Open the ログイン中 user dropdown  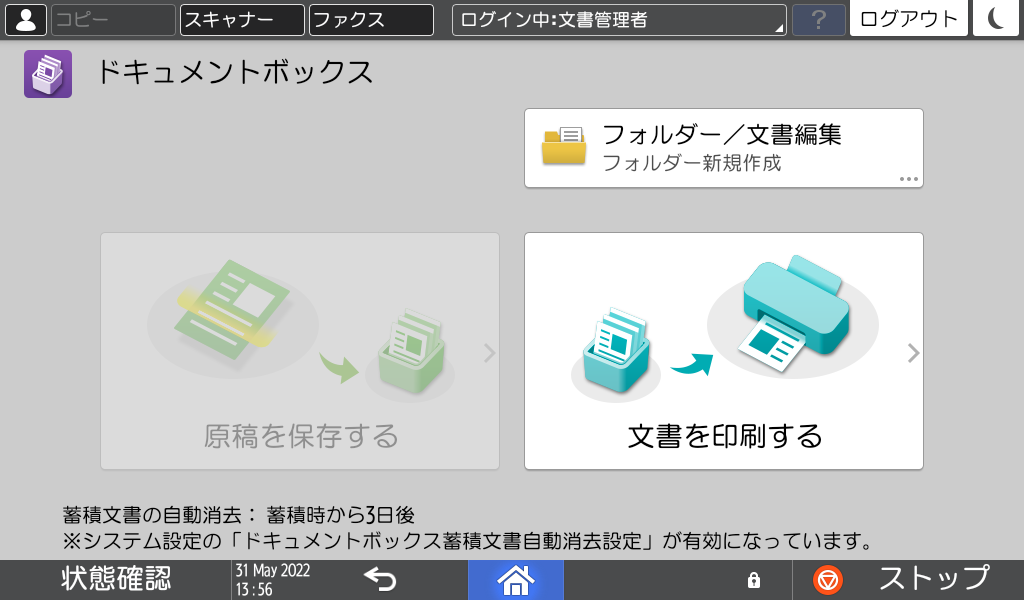pyautogui.click(x=619, y=18)
